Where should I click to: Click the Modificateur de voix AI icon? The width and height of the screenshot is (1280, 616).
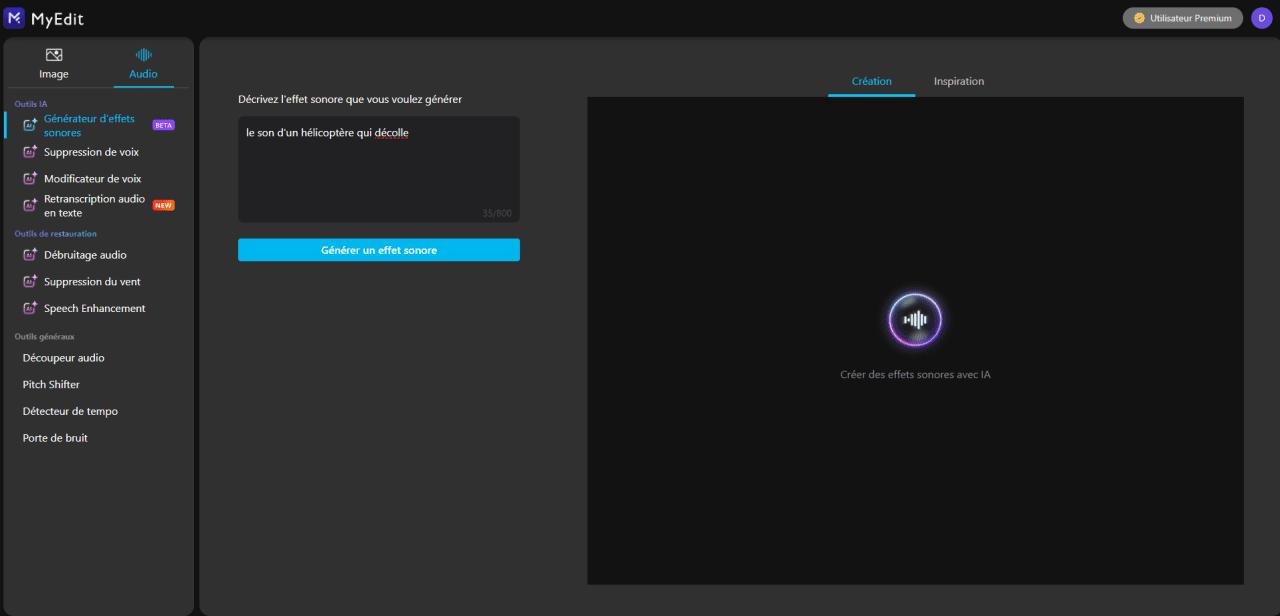pos(30,179)
